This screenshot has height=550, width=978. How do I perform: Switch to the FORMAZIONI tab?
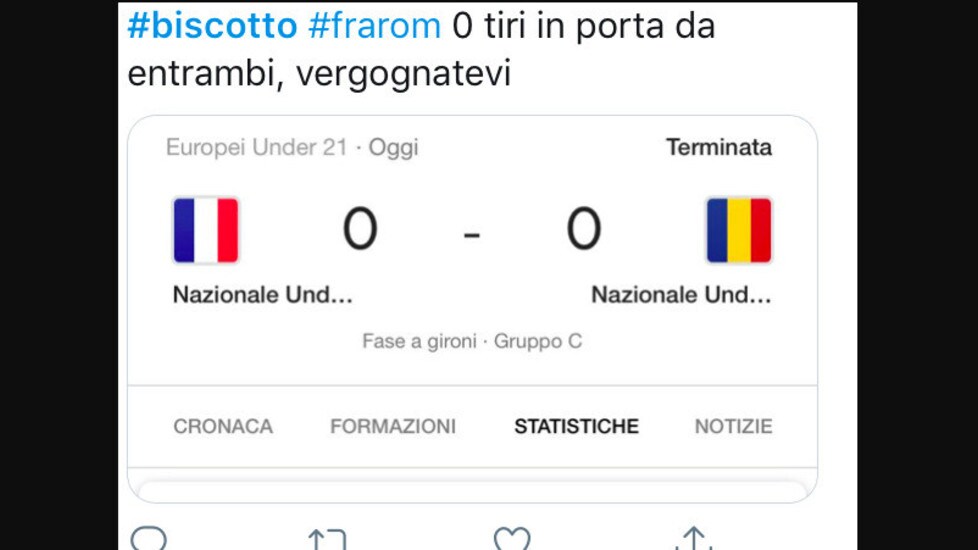393,426
